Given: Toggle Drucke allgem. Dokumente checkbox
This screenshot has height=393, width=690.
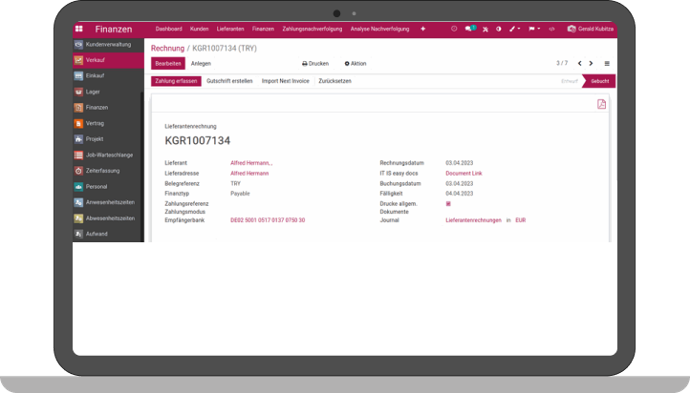Looking at the screenshot, I should (448, 204).
